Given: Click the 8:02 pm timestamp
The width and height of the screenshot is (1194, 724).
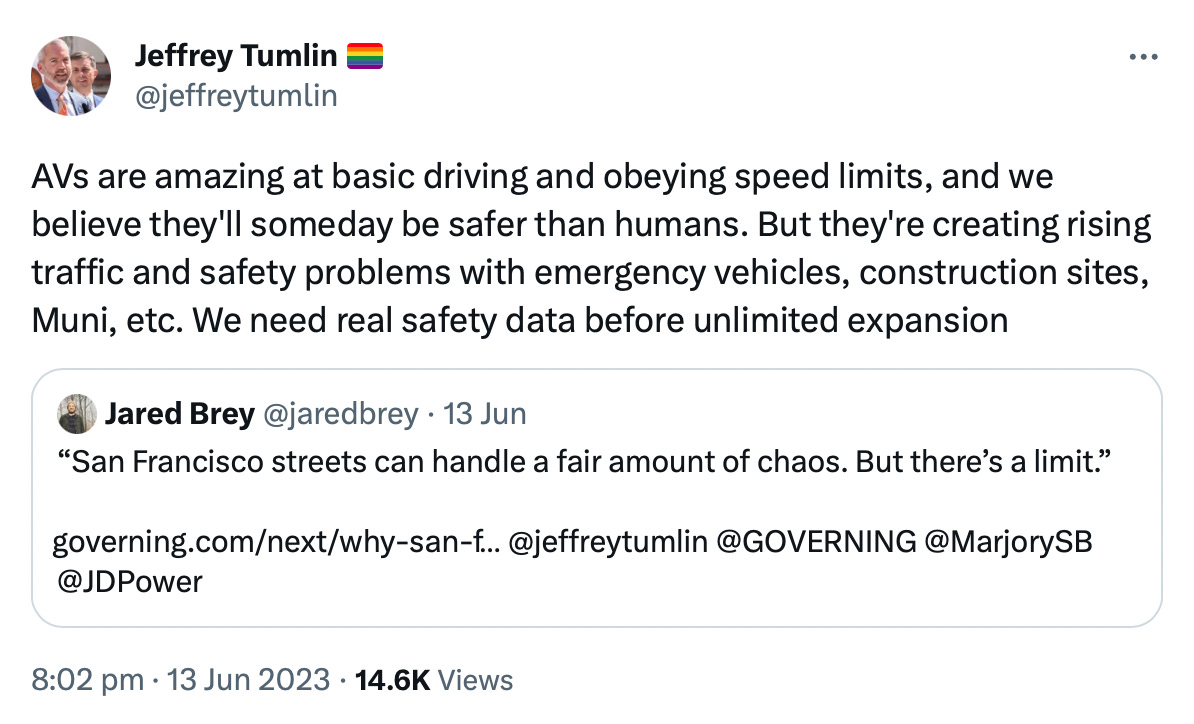Looking at the screenshot, I should tap(88, 680).
